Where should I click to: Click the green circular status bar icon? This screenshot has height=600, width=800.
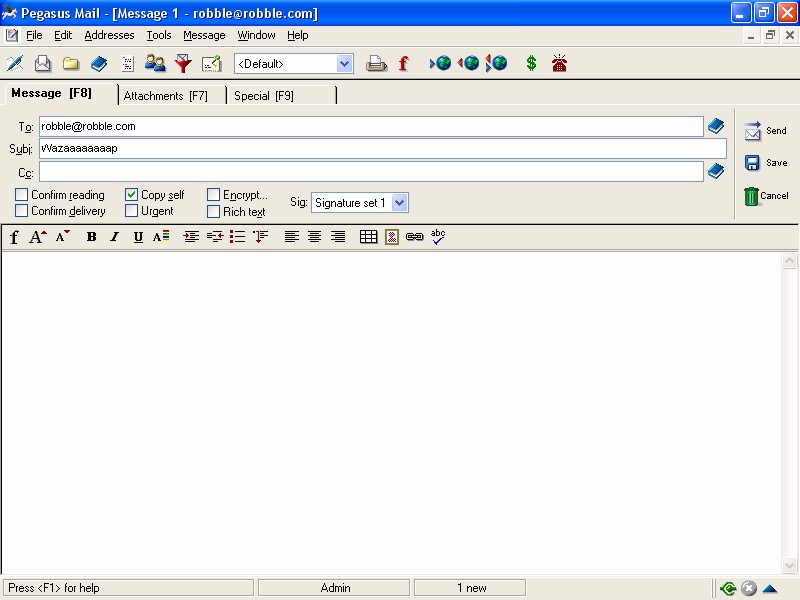[x=728, y=588]
